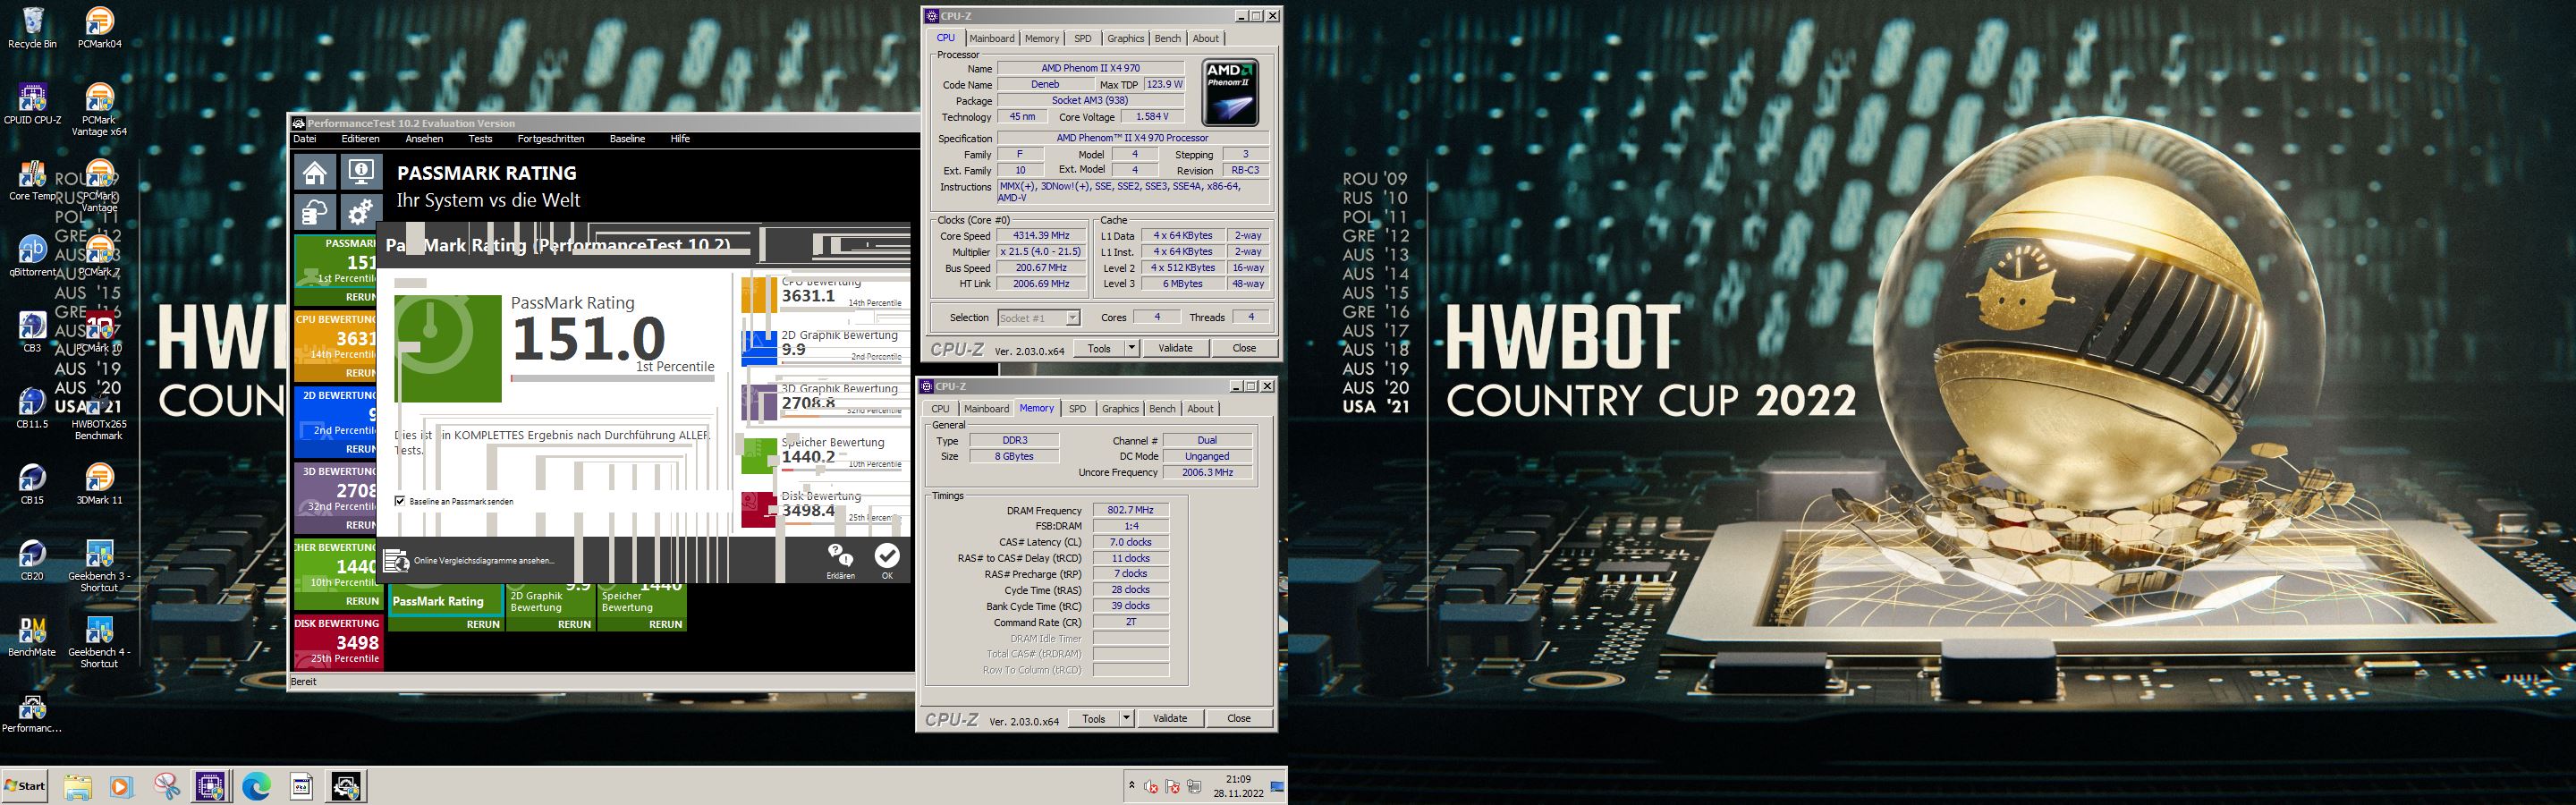Image resolution: width=2576 pixels, height=805 pixels.
Task: Open the PCMark04 desktop shortcut
Action: 99,28
